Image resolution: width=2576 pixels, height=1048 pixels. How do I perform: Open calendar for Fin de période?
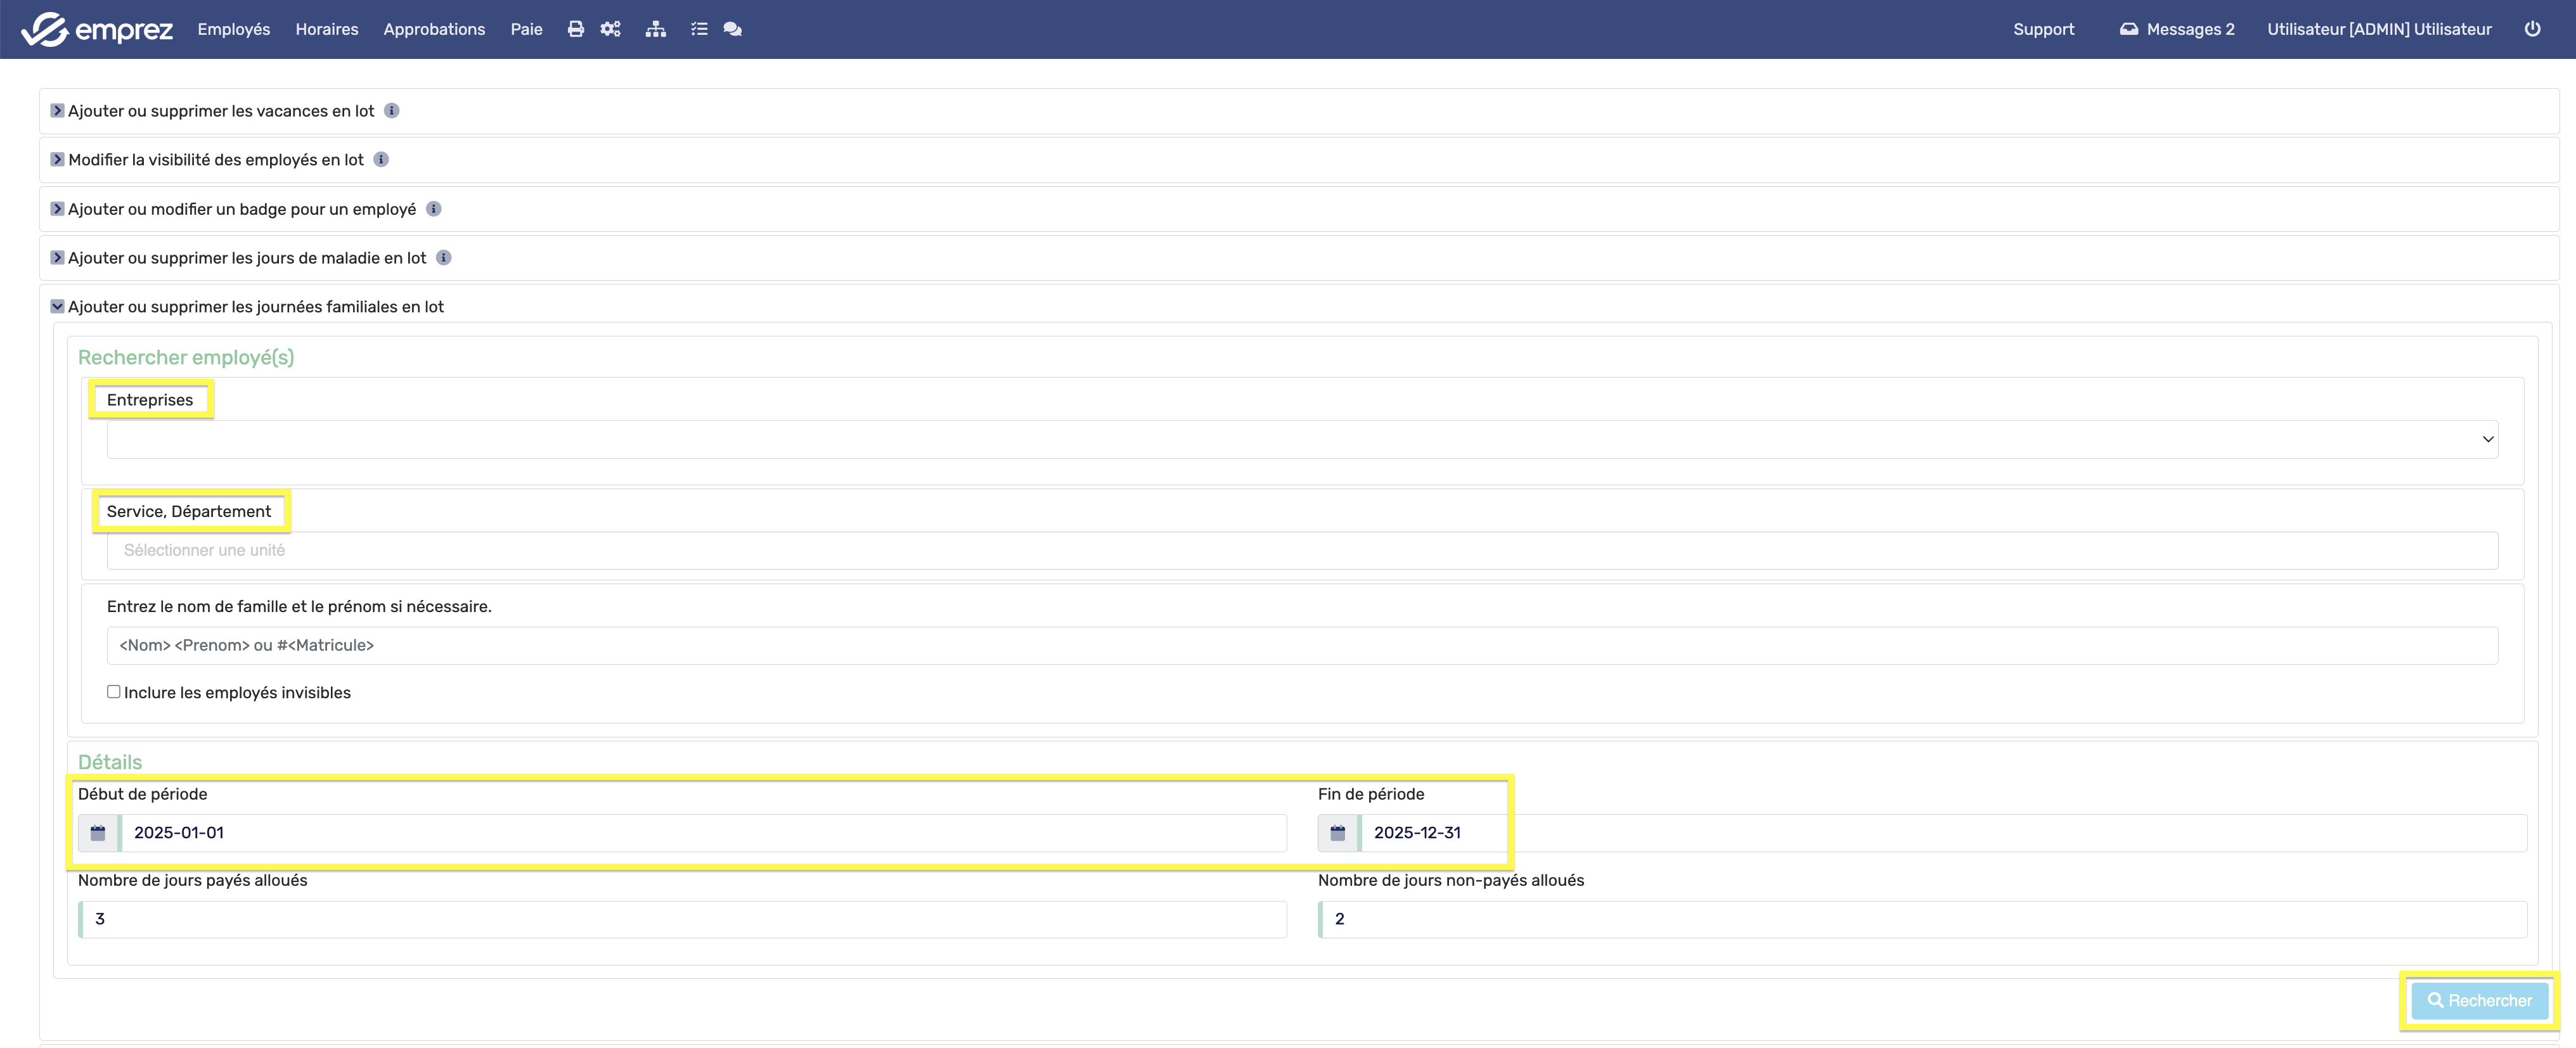tap(1338, 833)
